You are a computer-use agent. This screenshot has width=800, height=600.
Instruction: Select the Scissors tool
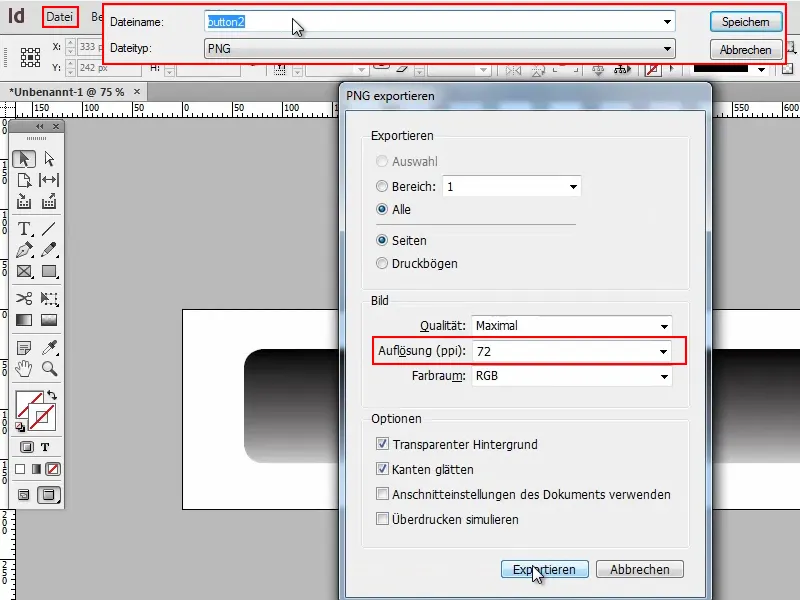[x=24, y=298]
